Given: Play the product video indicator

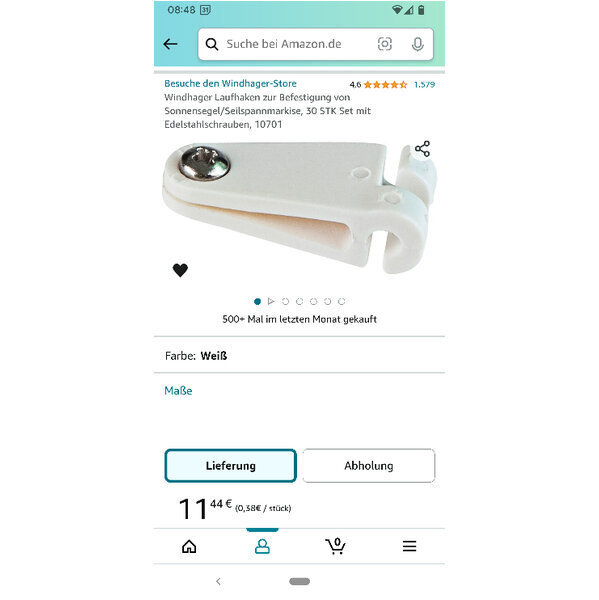Looking at the screenshot, I should tap(271, 302).
